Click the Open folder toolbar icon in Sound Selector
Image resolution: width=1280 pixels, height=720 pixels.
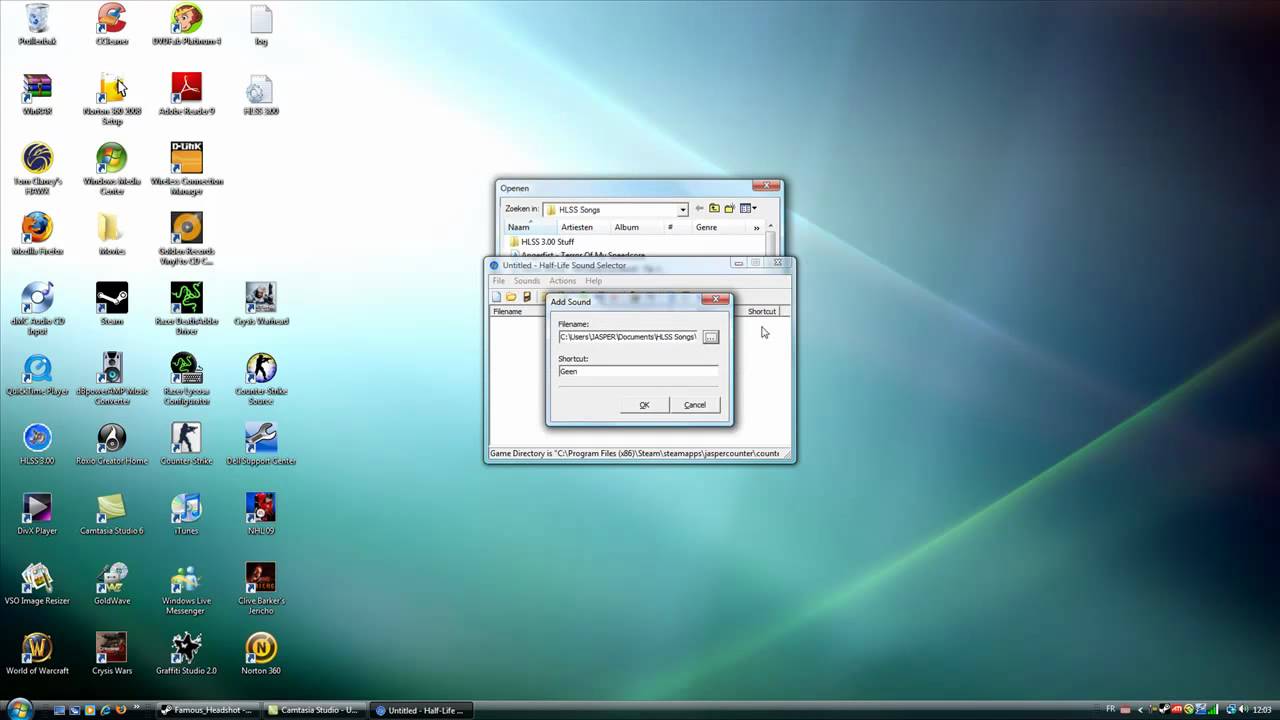(511, 297)
